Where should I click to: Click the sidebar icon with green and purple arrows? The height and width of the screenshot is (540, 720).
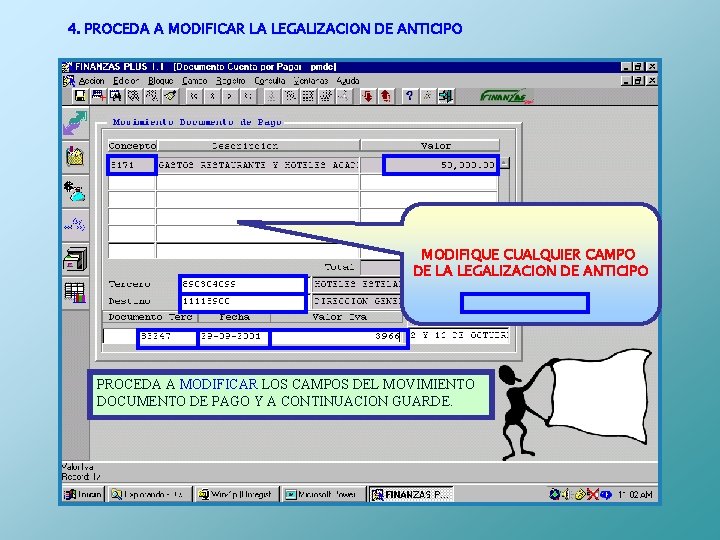click(x=75, y=124)
